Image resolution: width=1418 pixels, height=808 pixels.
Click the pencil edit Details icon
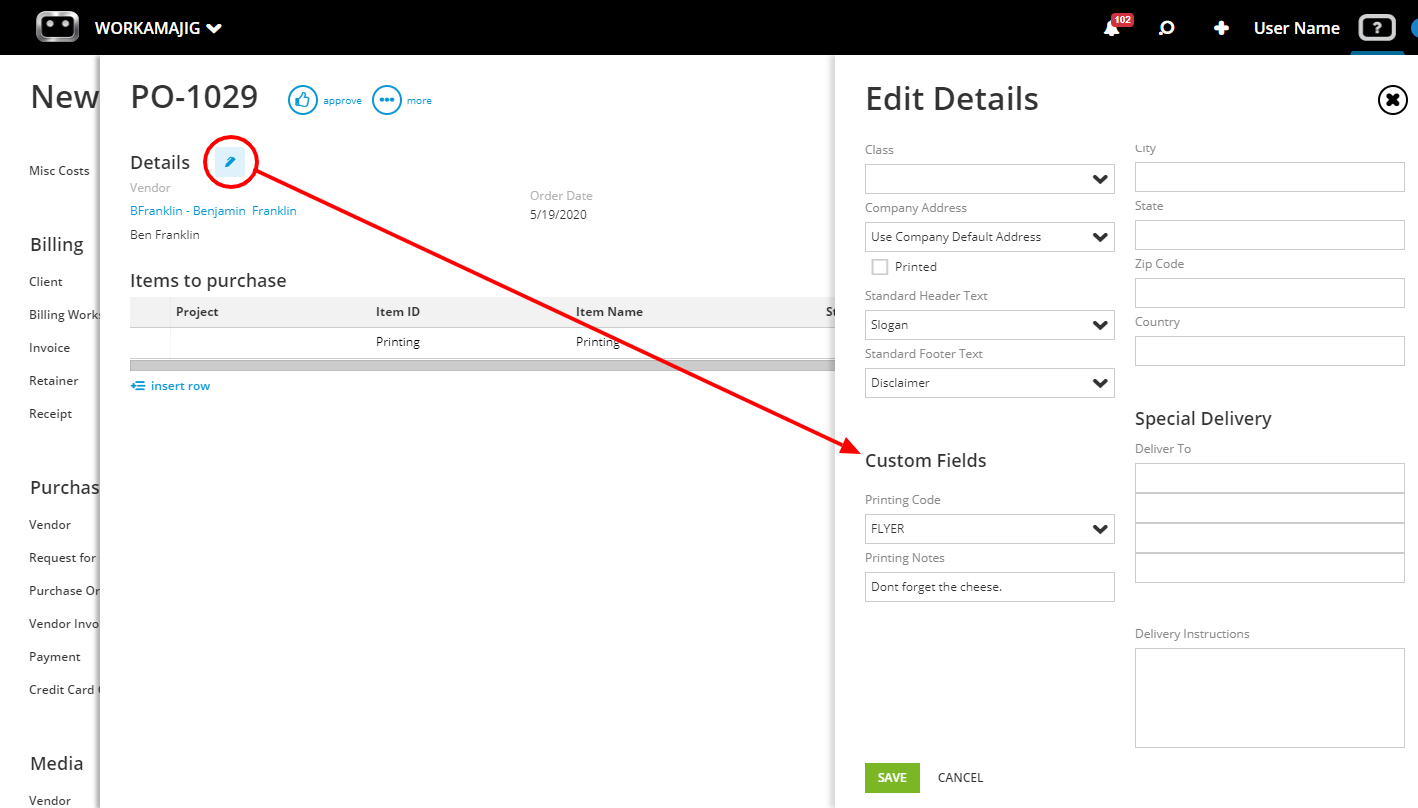(230, 162)
